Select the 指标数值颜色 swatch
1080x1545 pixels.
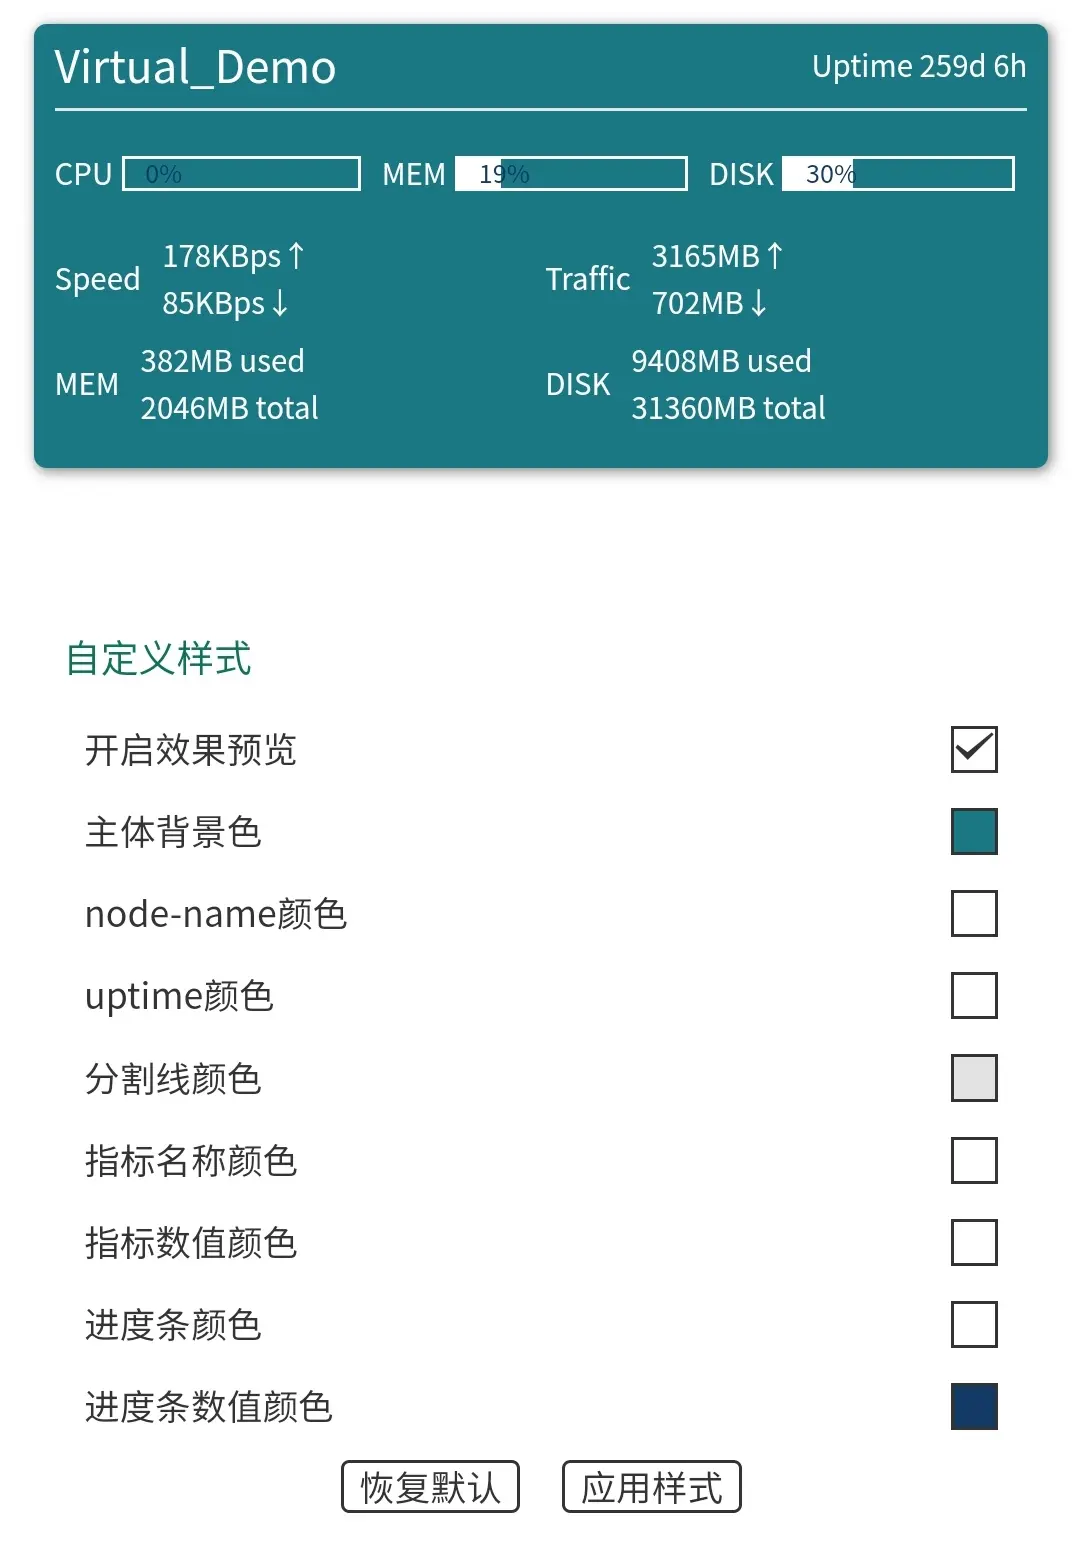pyautogui.click(x=974, y=1243)
